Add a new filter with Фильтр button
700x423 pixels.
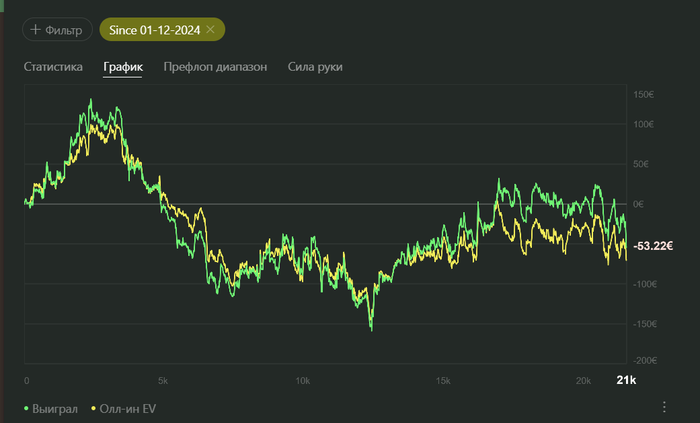click(x=57, y=29)
